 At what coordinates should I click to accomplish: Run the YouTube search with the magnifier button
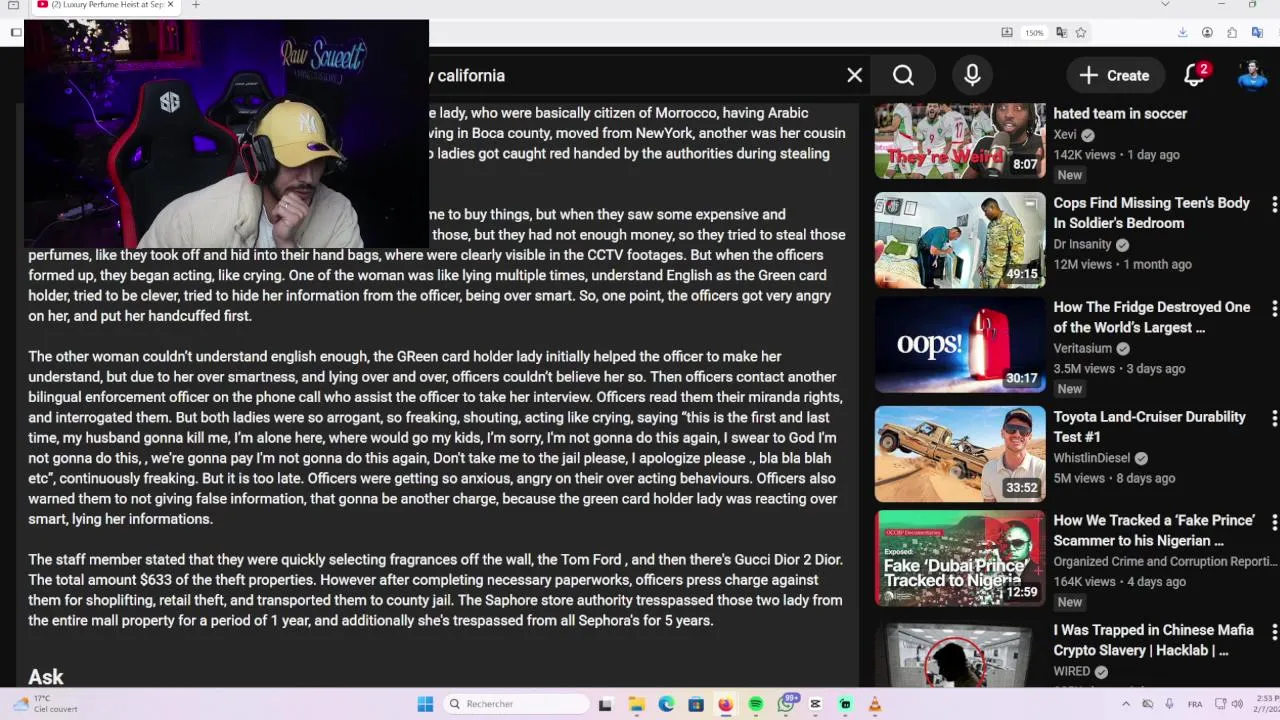click(903, 75)
